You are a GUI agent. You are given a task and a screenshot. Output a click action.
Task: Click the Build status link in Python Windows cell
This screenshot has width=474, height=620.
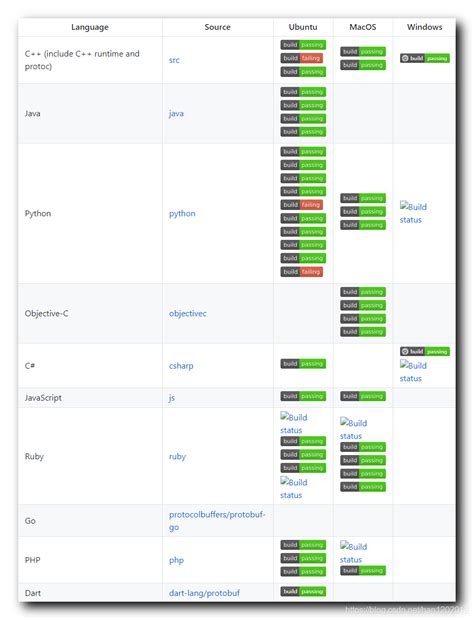pyautogui.click(x=413, y=213)
